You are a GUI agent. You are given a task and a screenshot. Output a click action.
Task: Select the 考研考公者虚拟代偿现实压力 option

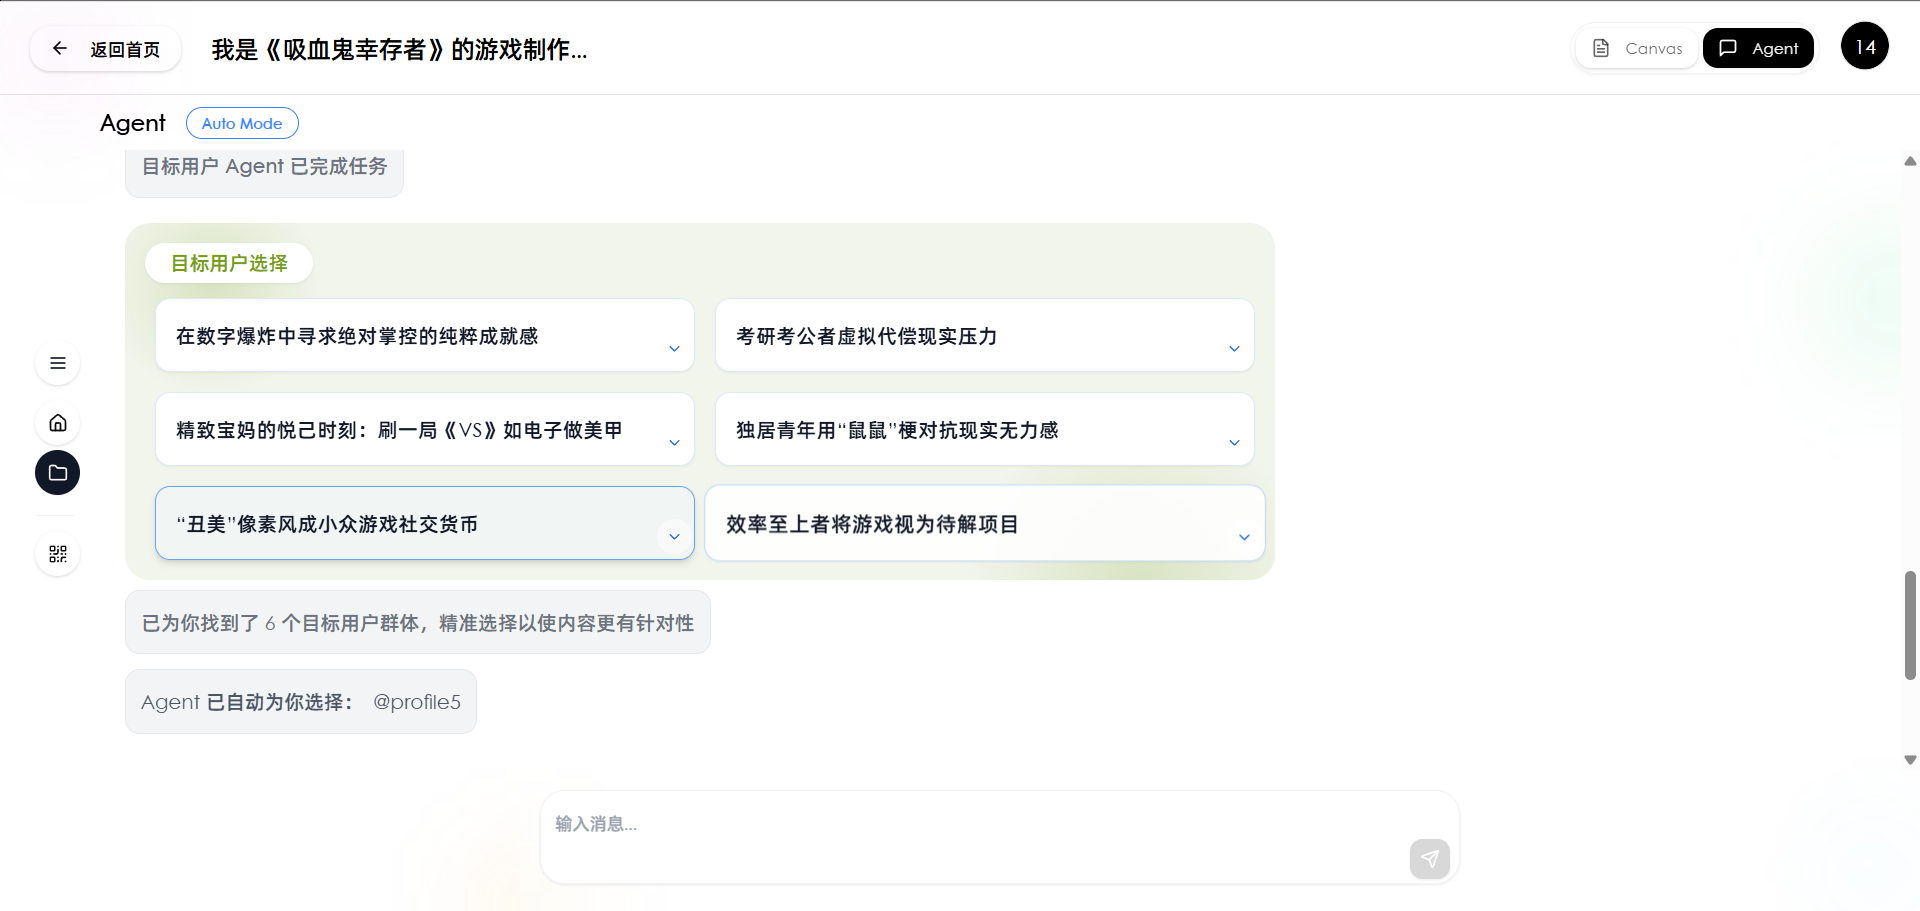coord(985,335)
